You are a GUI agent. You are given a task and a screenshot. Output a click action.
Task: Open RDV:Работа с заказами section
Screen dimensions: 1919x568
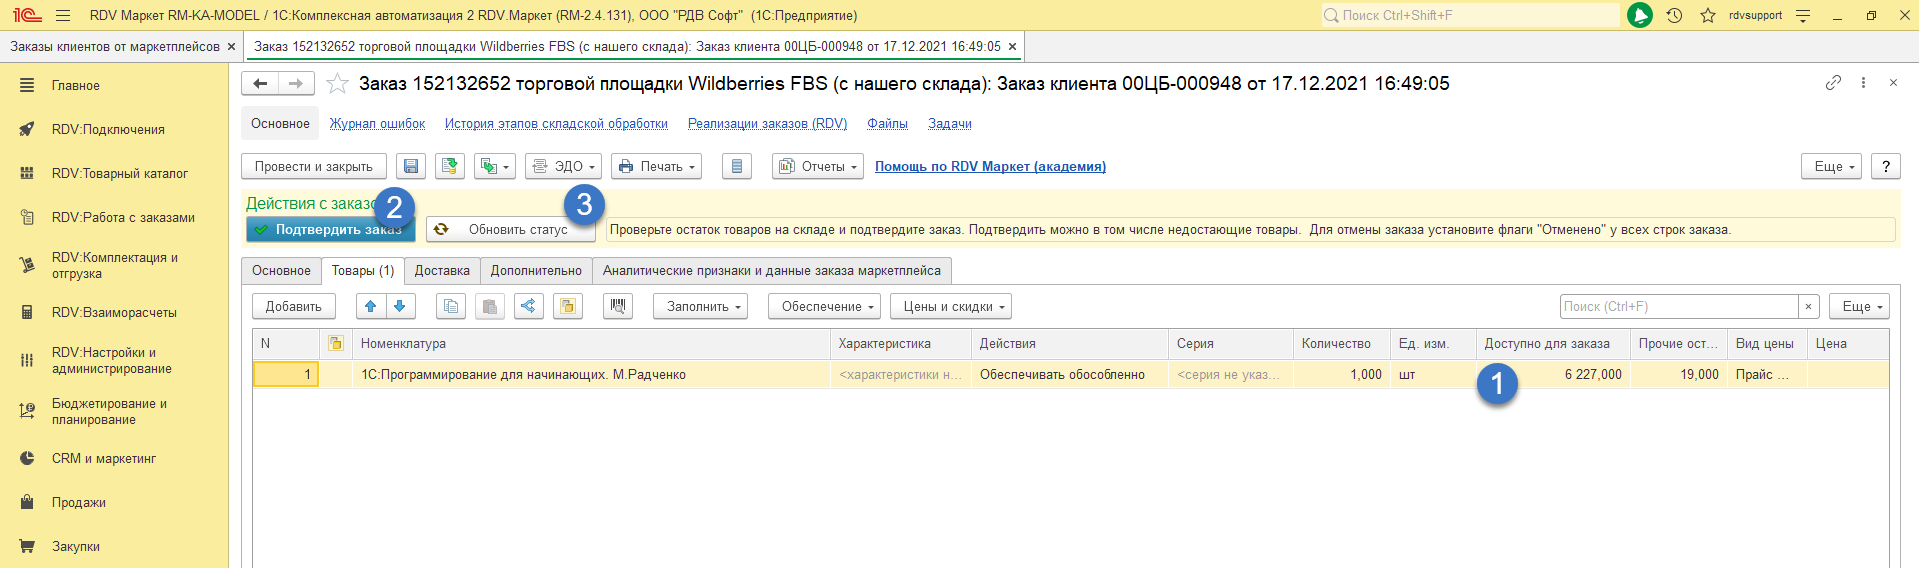click(123, 218)
